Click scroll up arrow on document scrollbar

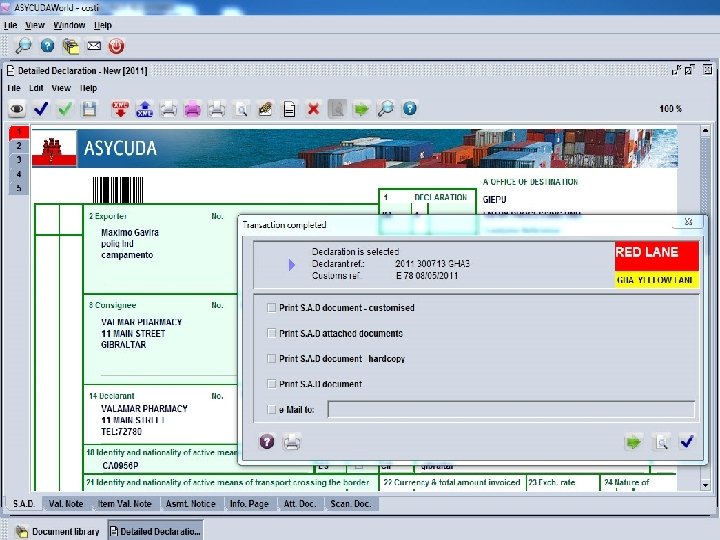pyautogui.click(x=706, y=131)
